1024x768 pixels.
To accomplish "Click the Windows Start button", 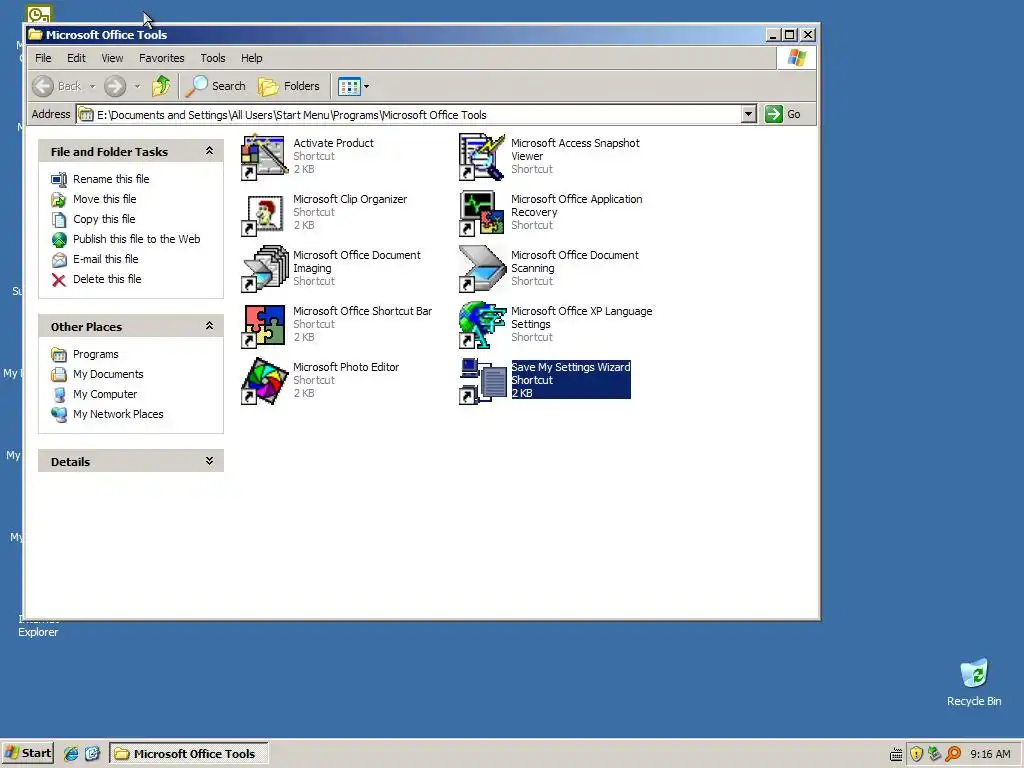I will point(27,754).
